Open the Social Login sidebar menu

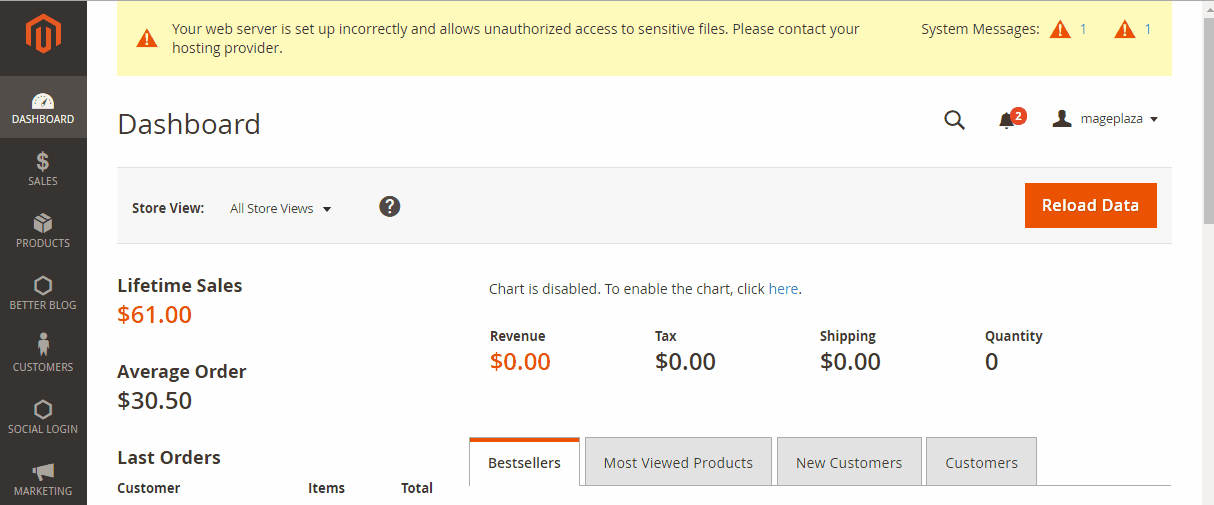tap(43, 416)
